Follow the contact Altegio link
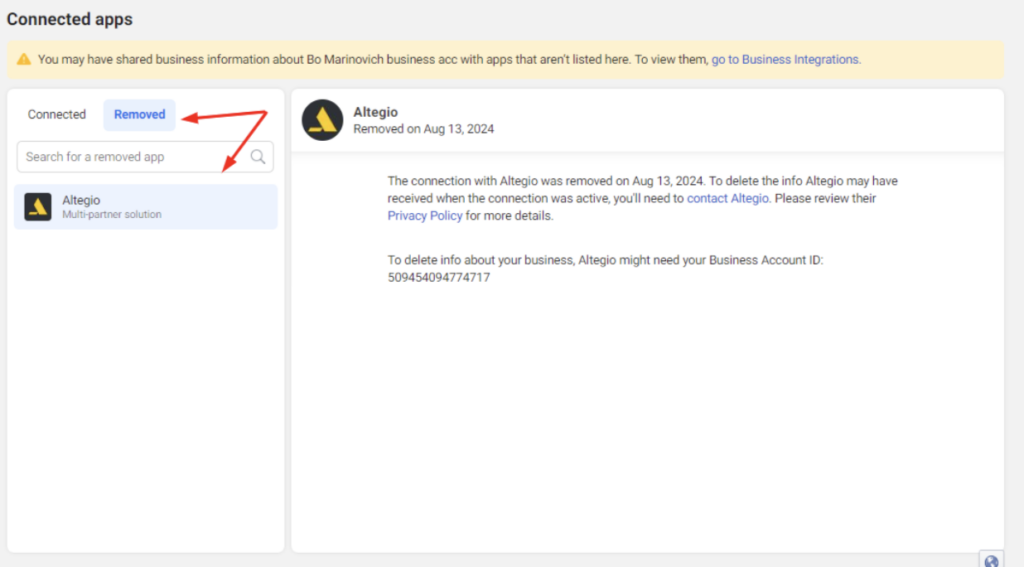Image resolution: width=1024 pixels, height=567 pixels. tap(727, 199)
